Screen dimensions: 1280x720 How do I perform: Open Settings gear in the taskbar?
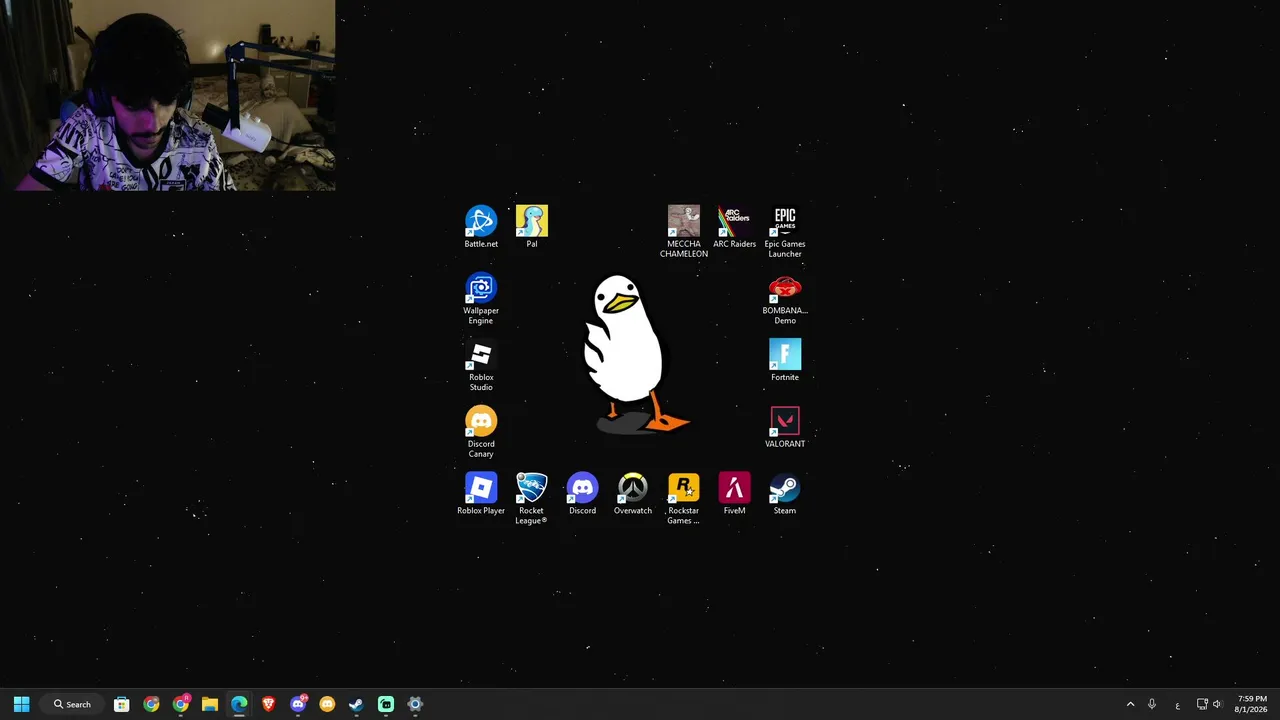415,704
